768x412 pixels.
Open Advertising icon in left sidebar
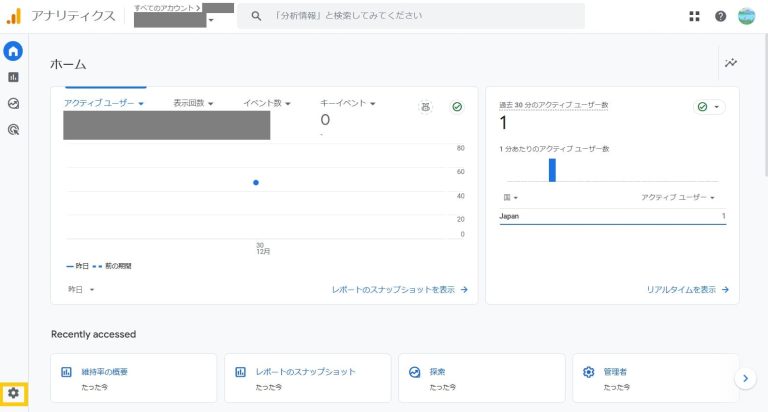click(13, 129)
